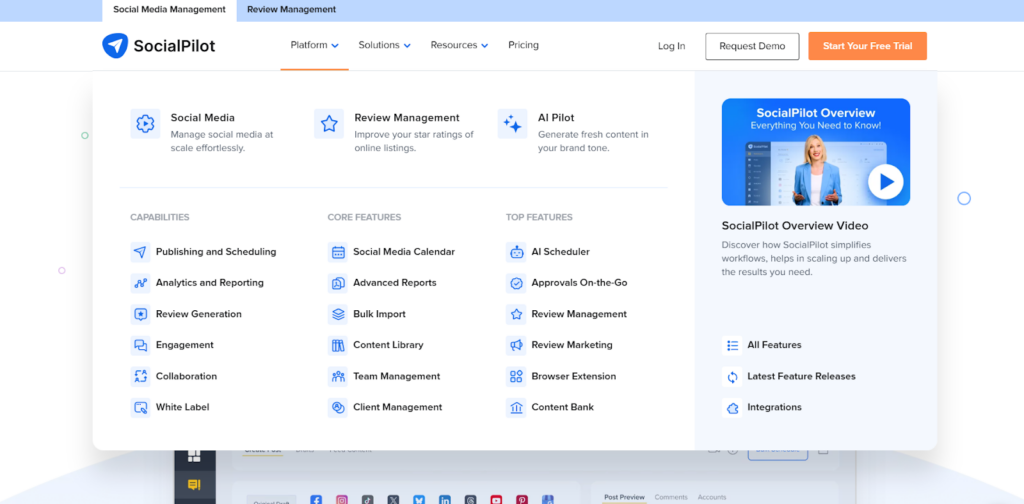Open the Team Management link
This screenshot has height=504, width=1024.
(x=396, y=376)
